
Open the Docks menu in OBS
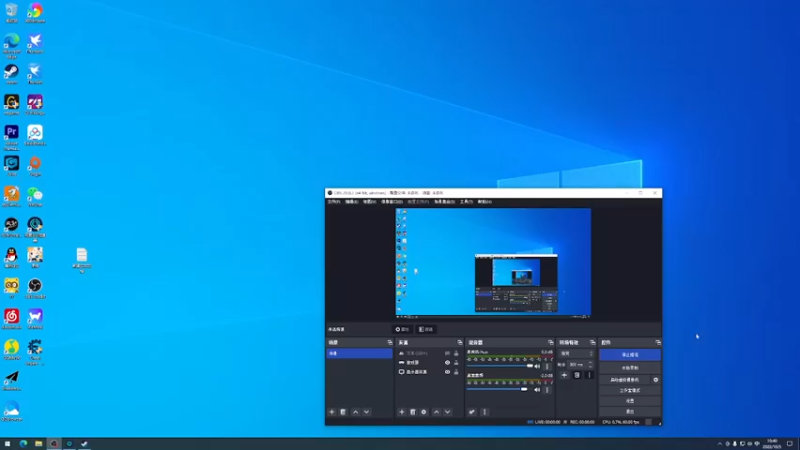[x=391, y=202]
